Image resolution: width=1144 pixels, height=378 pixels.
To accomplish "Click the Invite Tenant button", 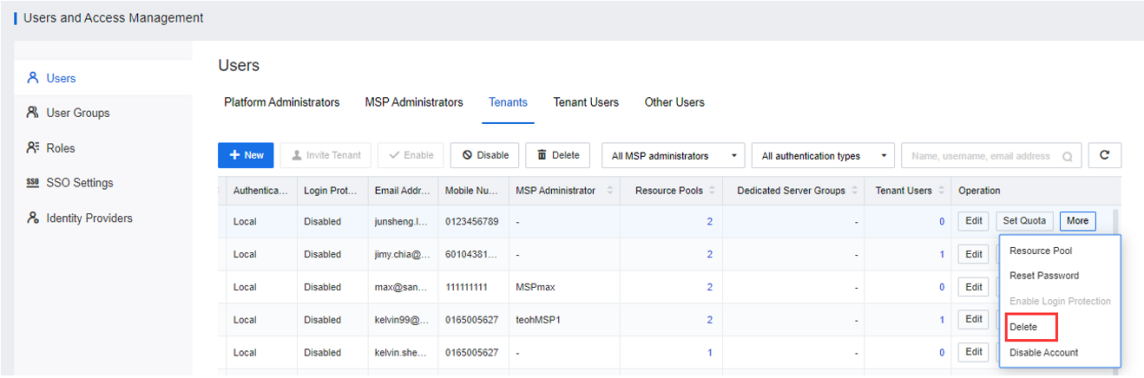I will pyautogui.click(x=325, y=155).
